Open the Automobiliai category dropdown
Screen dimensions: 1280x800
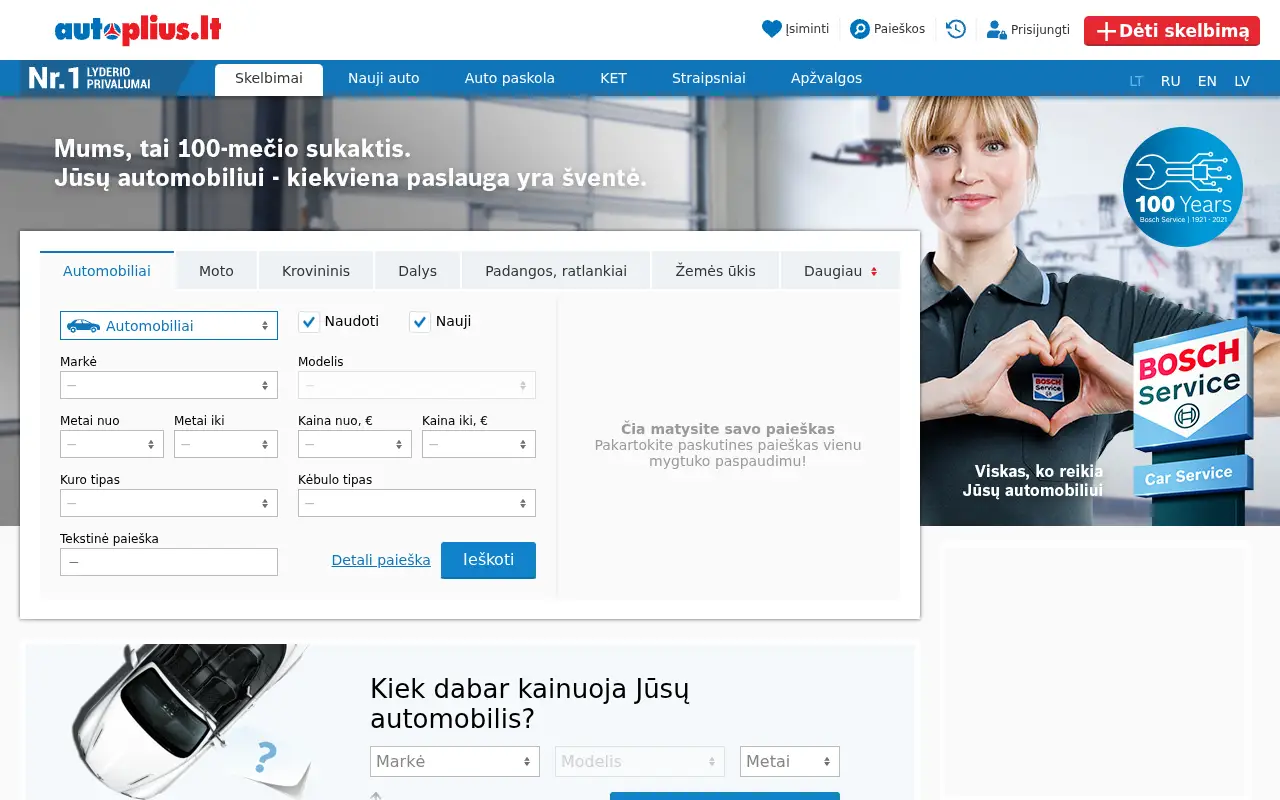169,325
